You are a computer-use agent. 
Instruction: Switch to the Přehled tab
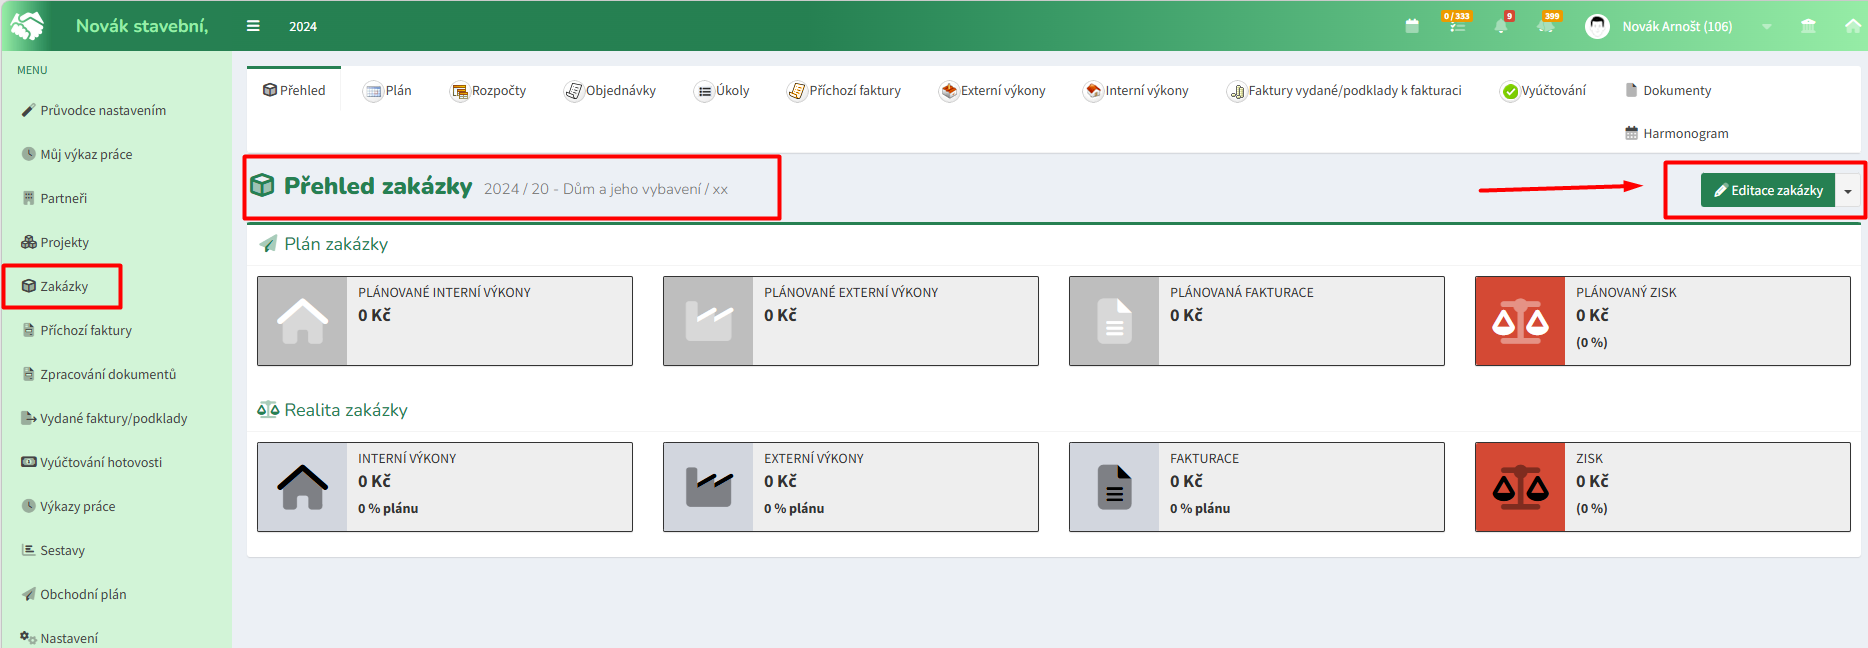(x=294, y=90)
